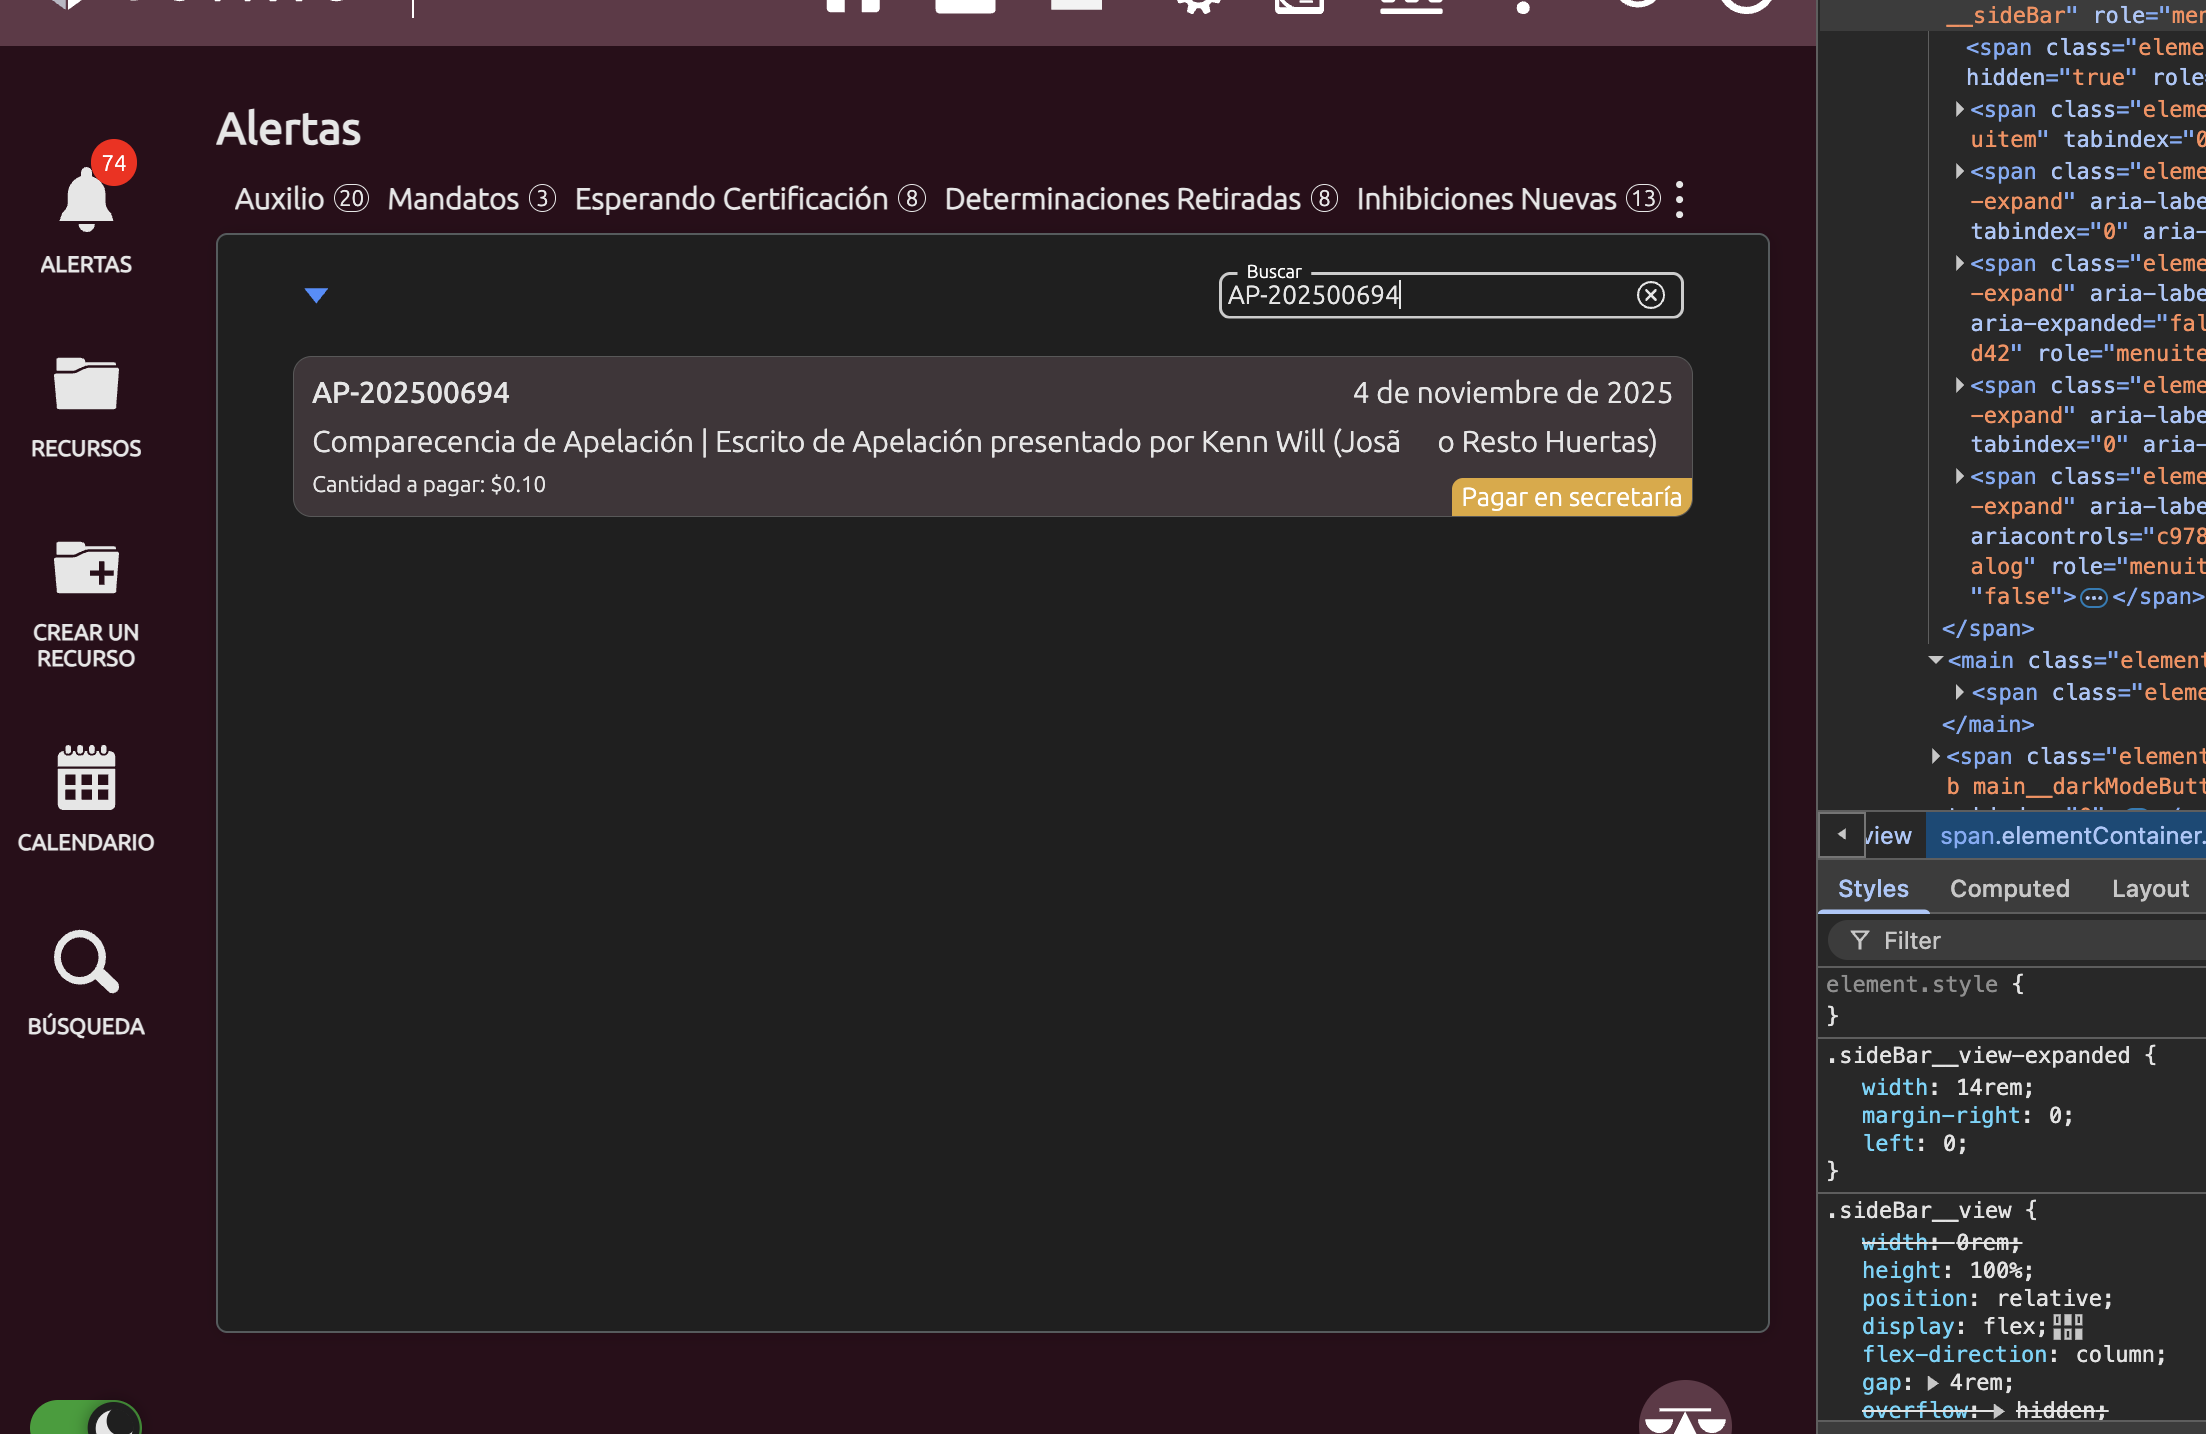
Task: Click the Pagar en secretaría button
Action: tap(1571, 497)
